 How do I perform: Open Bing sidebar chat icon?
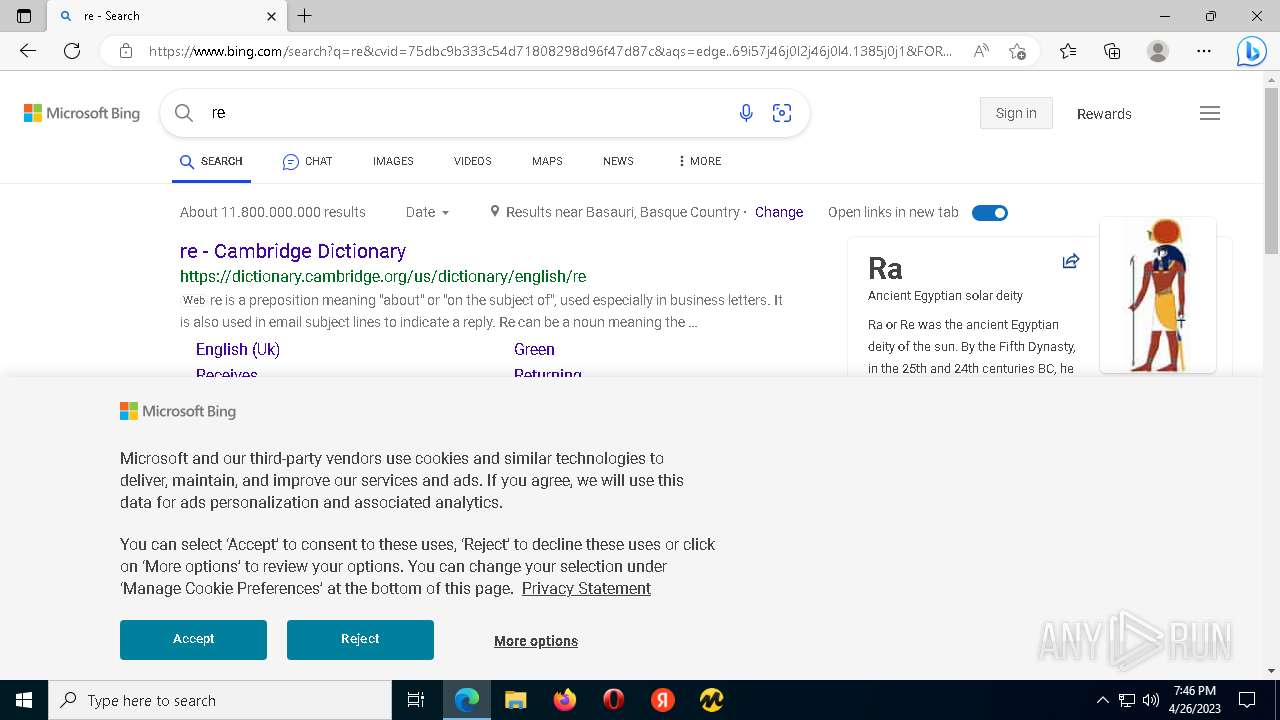pyautogui.click(x=1251, y=51)
